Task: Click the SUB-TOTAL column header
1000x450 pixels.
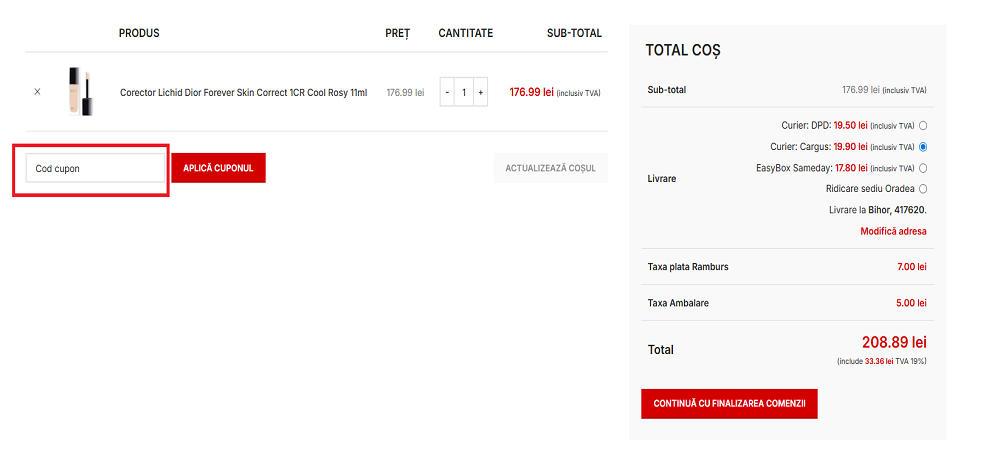Action: click(x=574, y=33)
